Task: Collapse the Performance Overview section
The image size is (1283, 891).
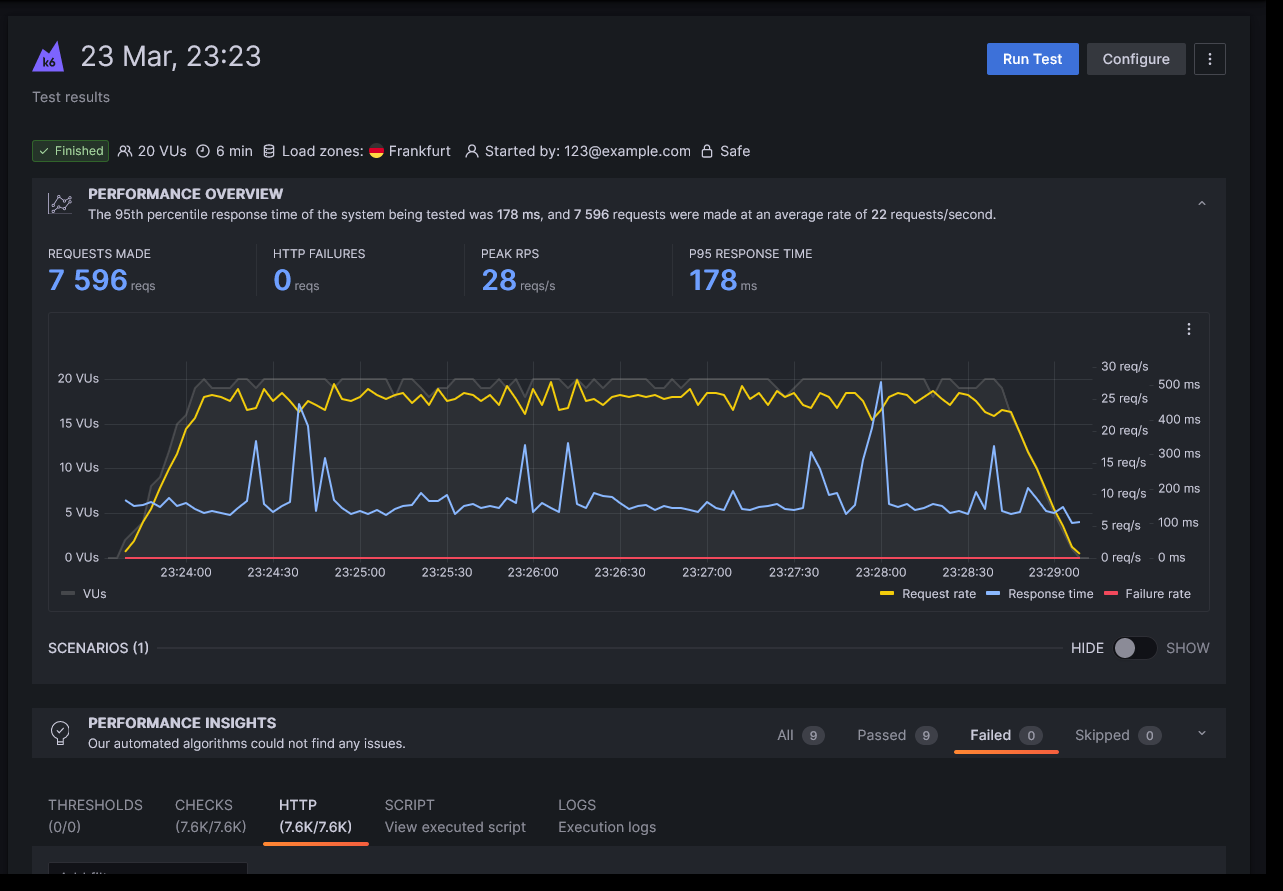Action: [x=1202, y=204]
